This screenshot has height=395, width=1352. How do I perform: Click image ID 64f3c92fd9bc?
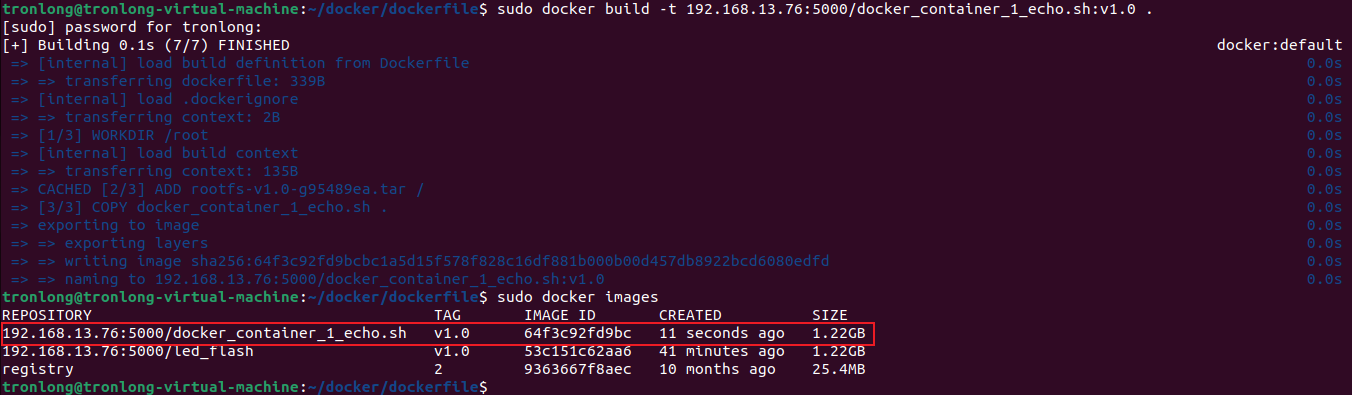577,333
